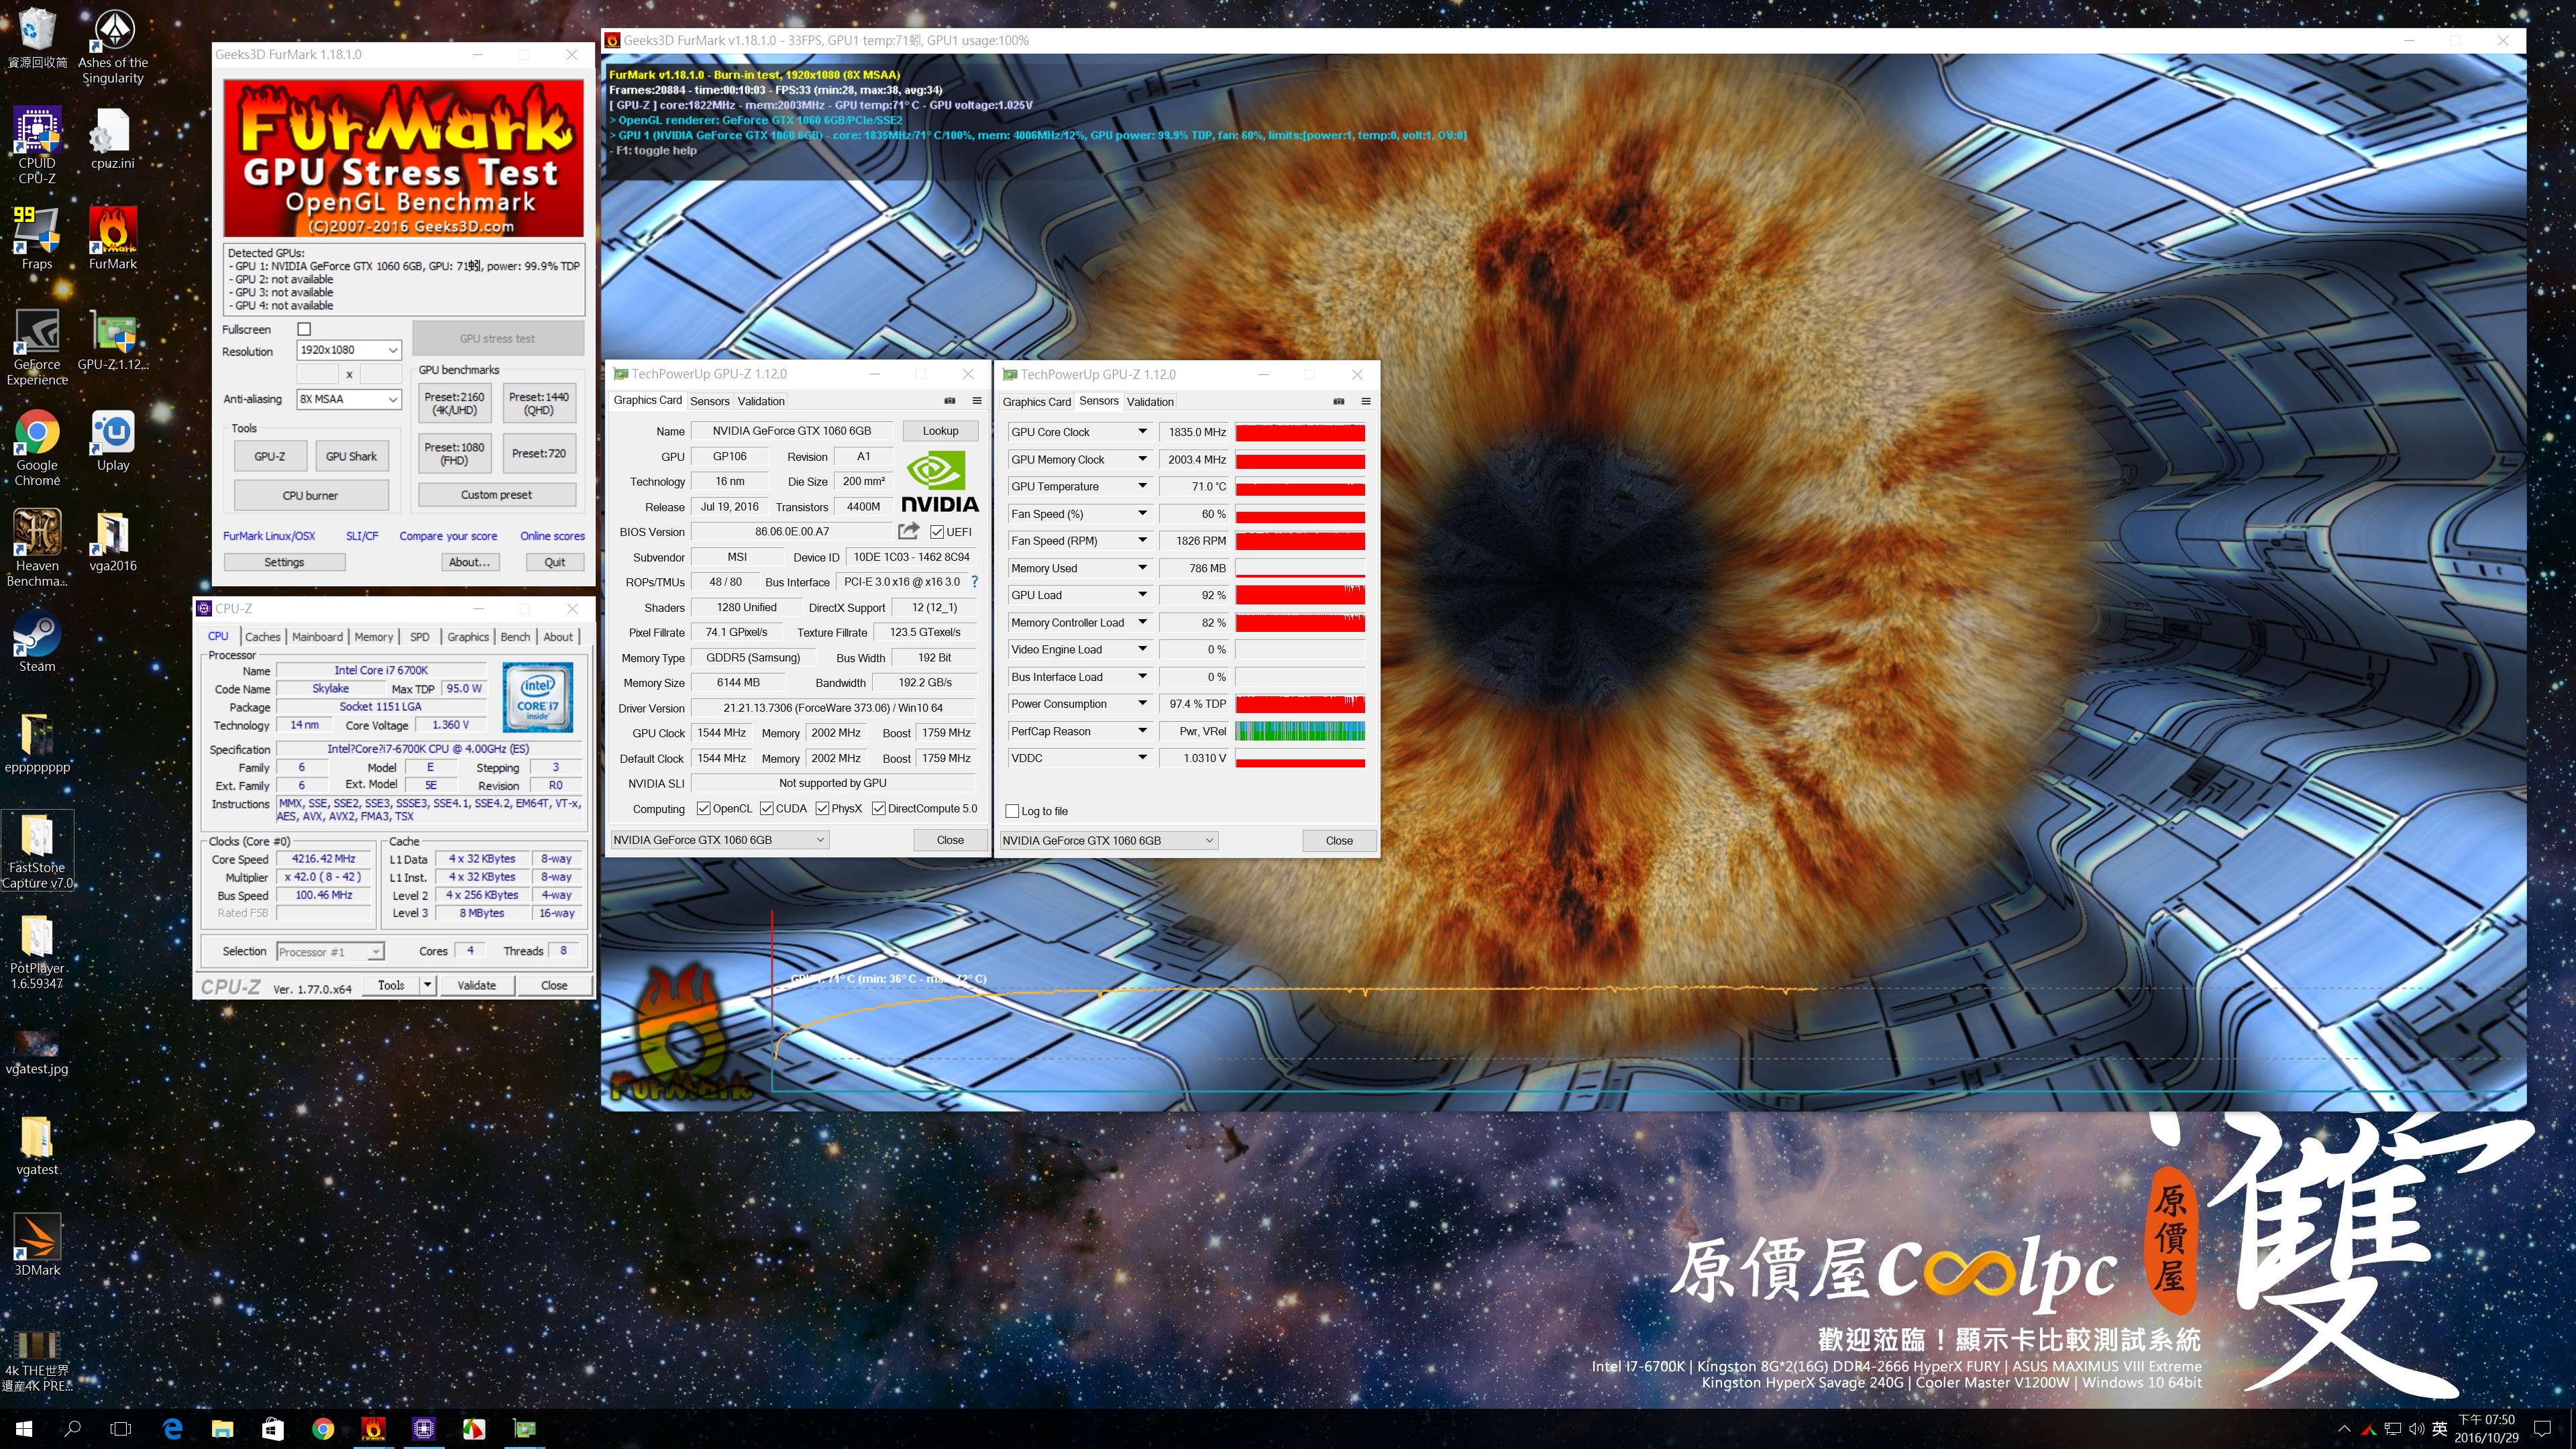Open the Fraps desktop icon
Image resolution: width=2576 pixels, height=1449 pixels.
point(37,238)
